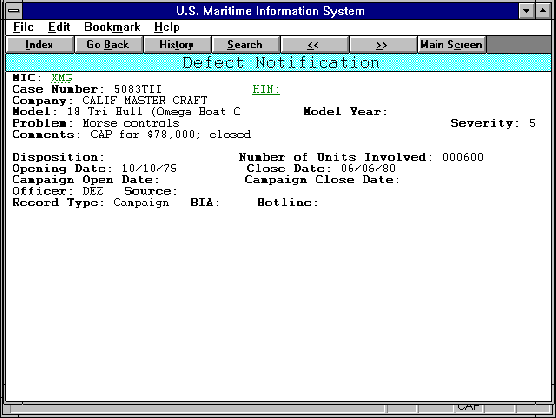556x418 pixels.
Task: Open the Help menu
Action: [x=167, y=27]
